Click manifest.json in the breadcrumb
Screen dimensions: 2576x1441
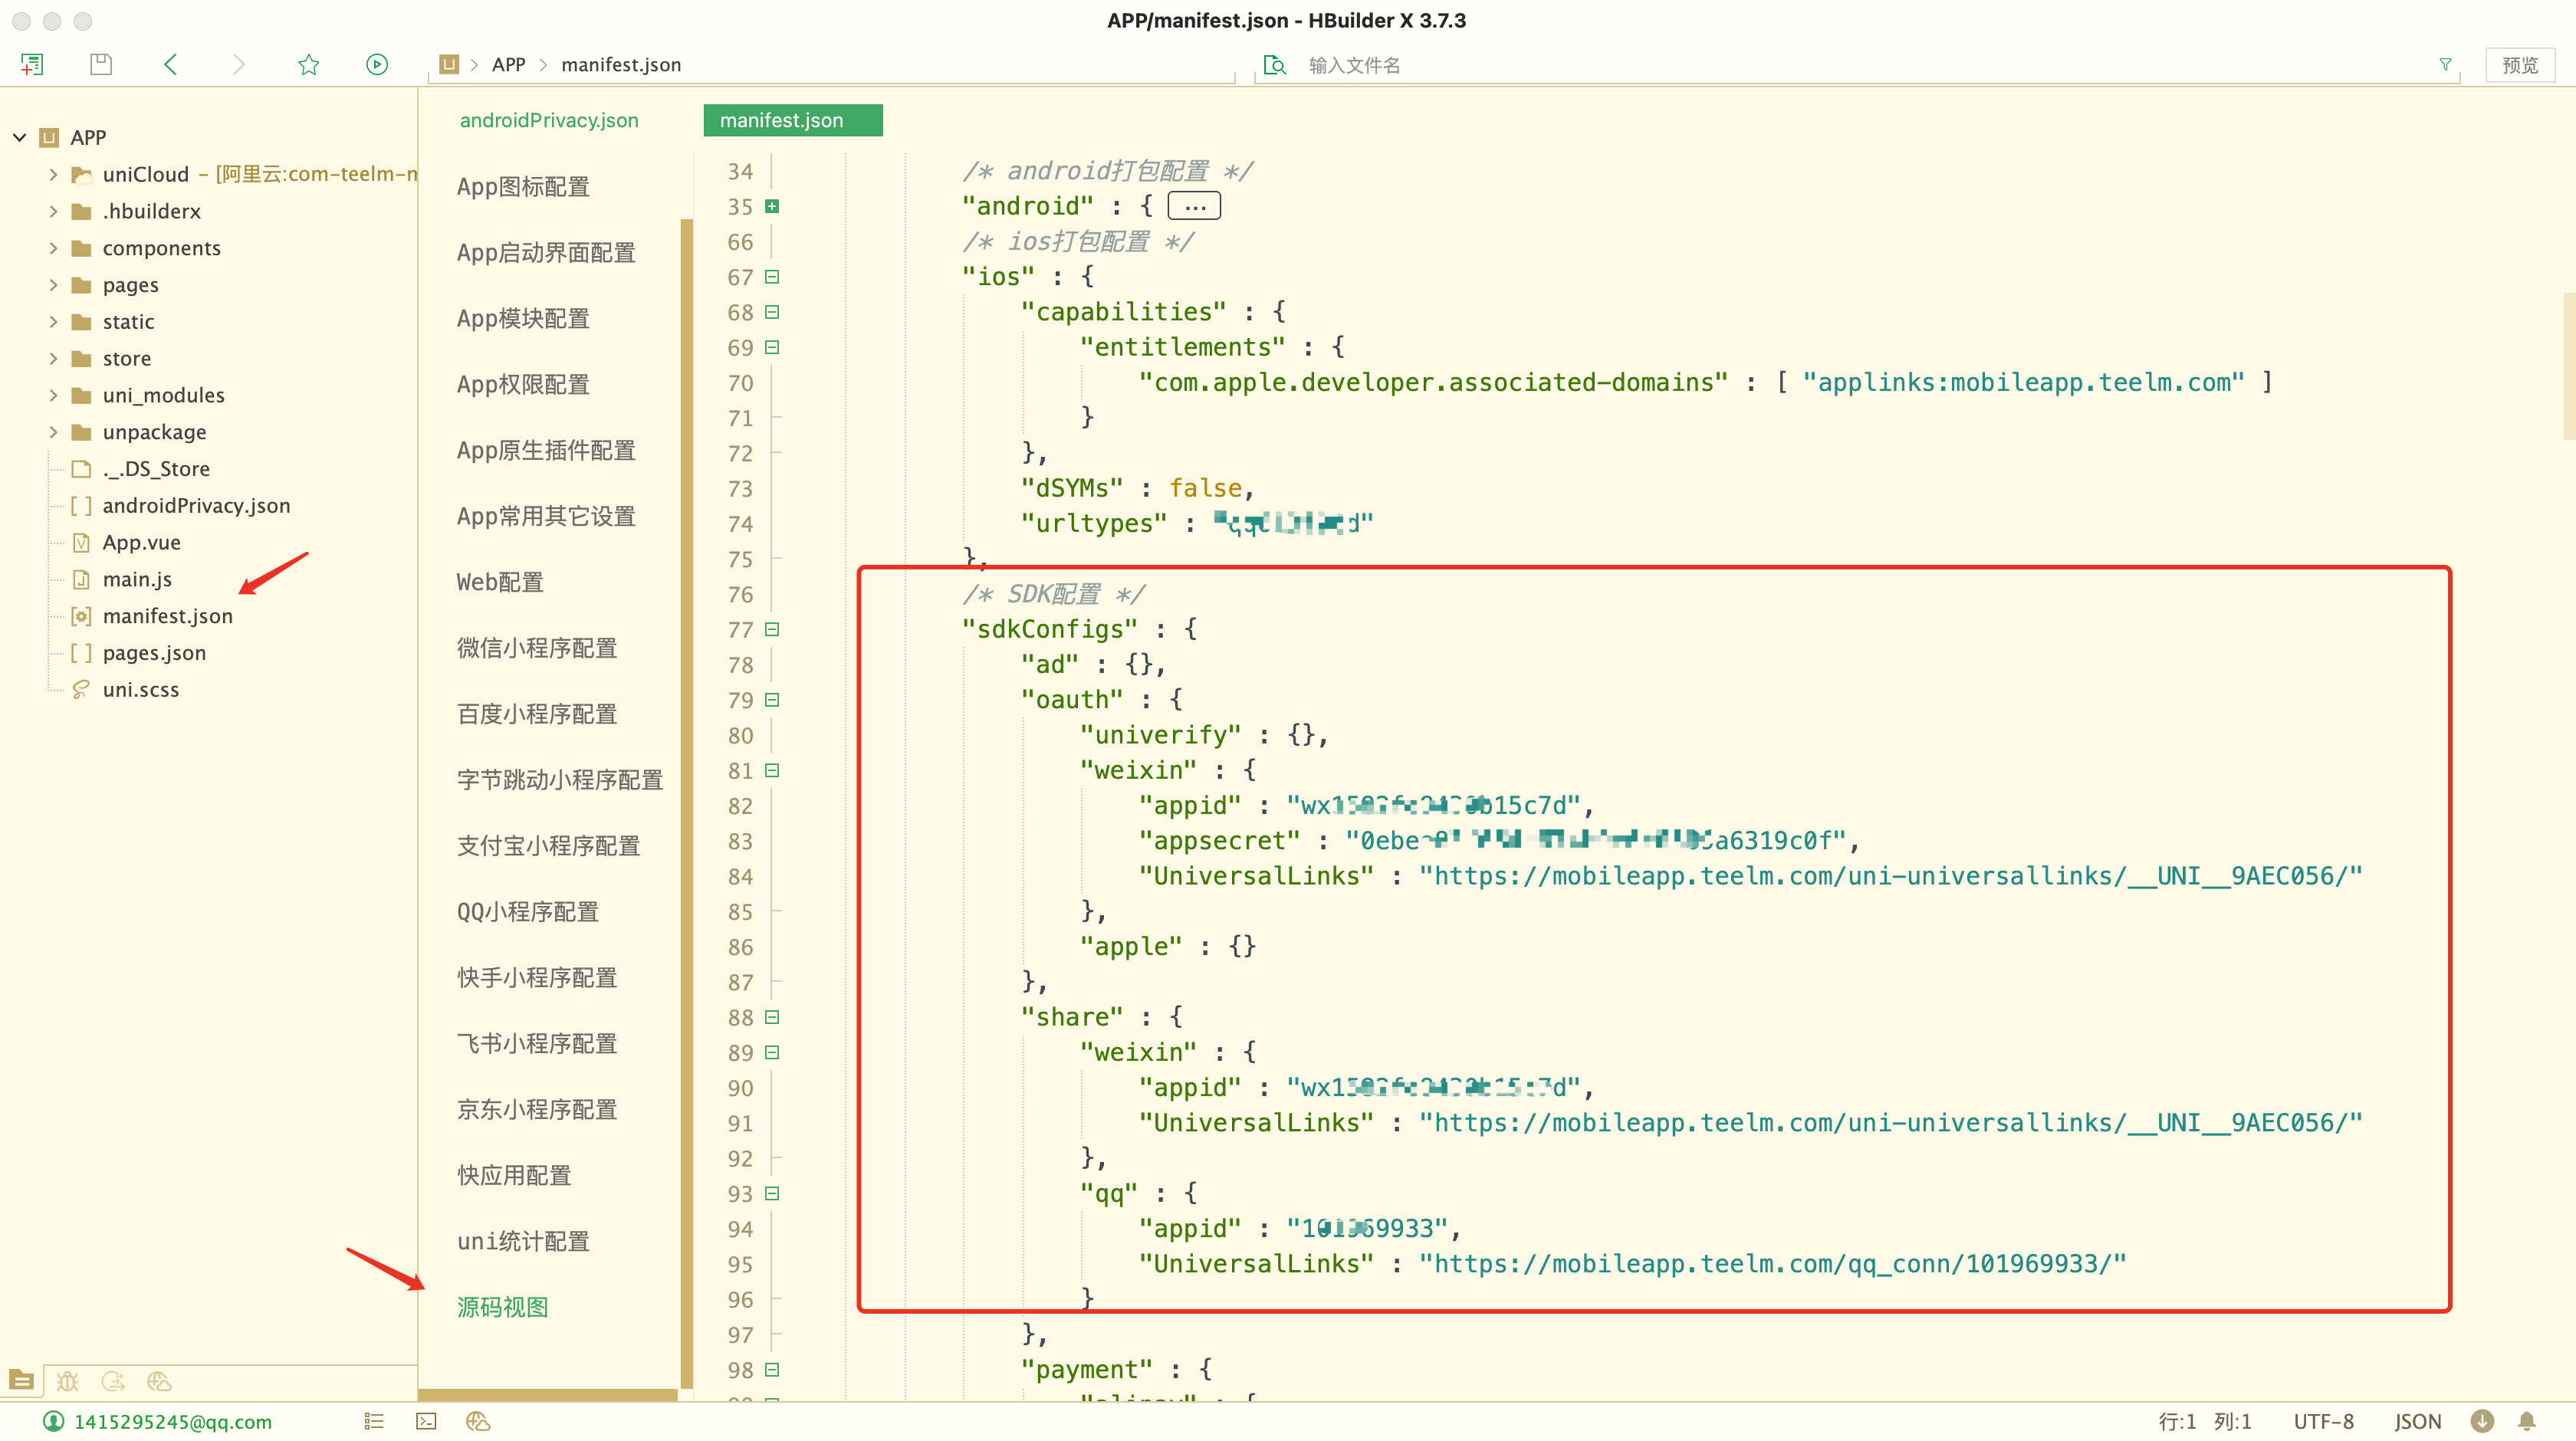pyautogui.click(x=621, y=65)
